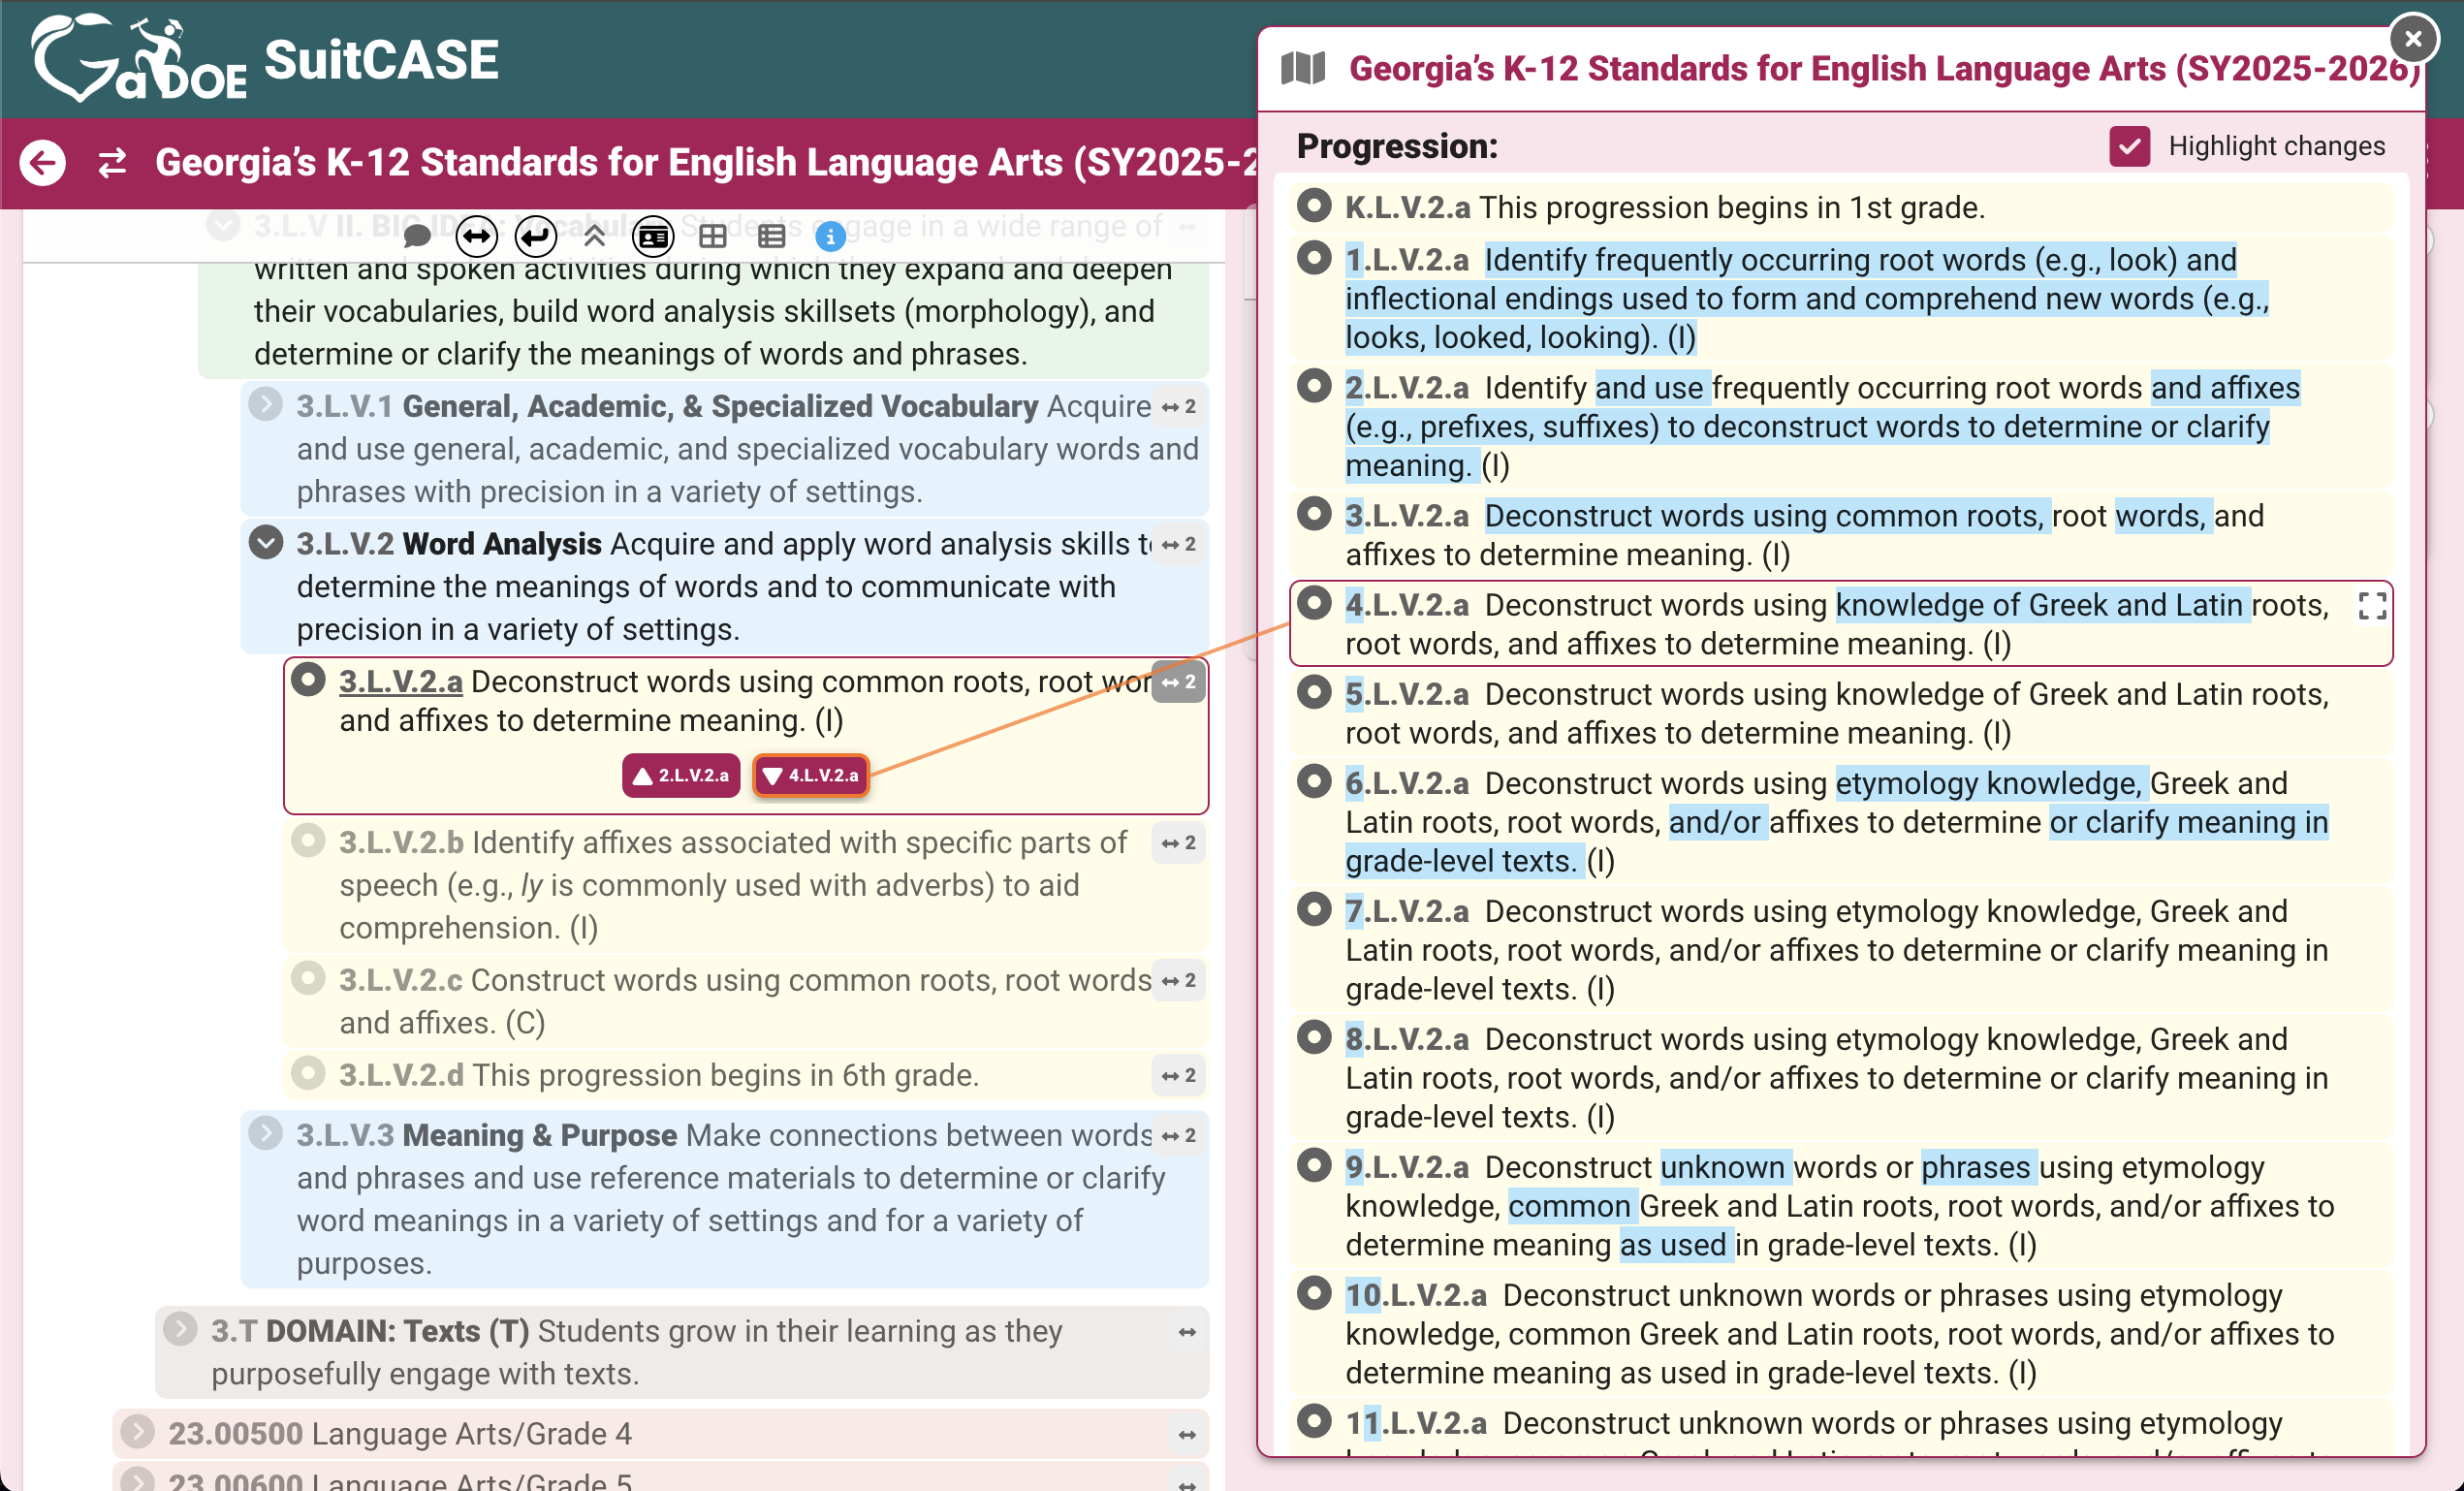Close the progression panel with the X

(x=2413, y=39)
